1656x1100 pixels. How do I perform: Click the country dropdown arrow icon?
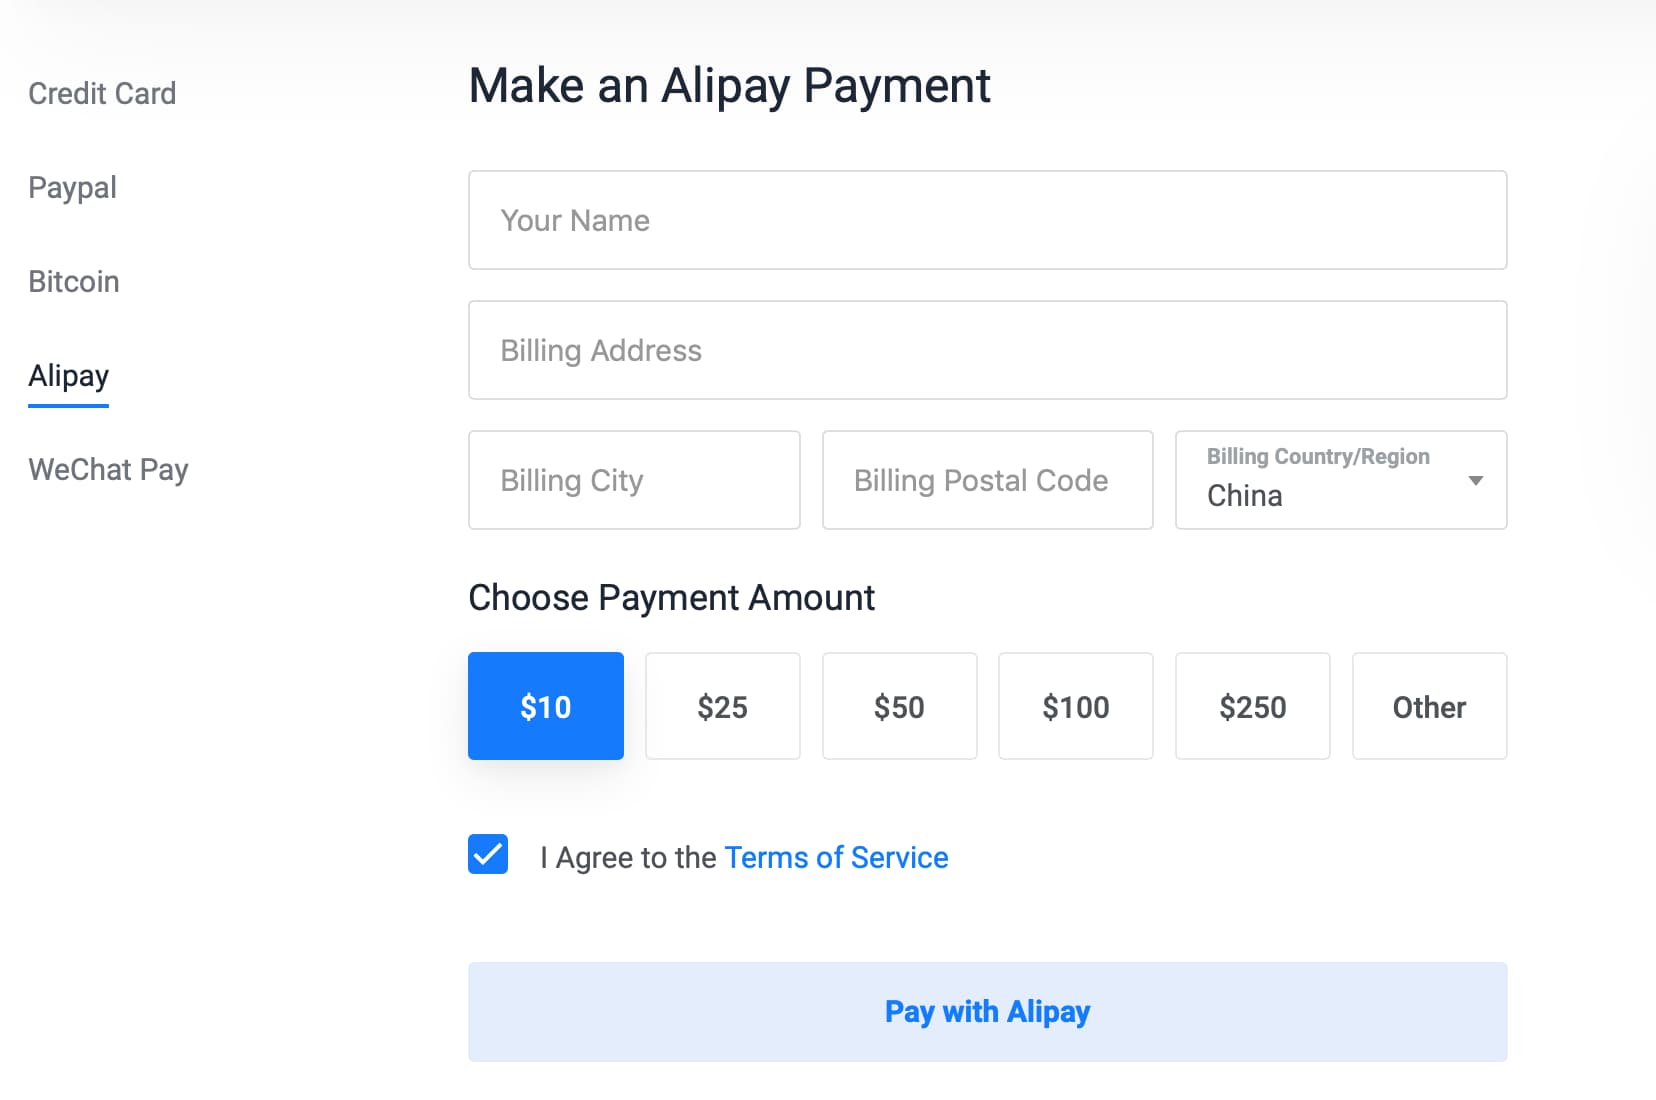coord(1475,481)
